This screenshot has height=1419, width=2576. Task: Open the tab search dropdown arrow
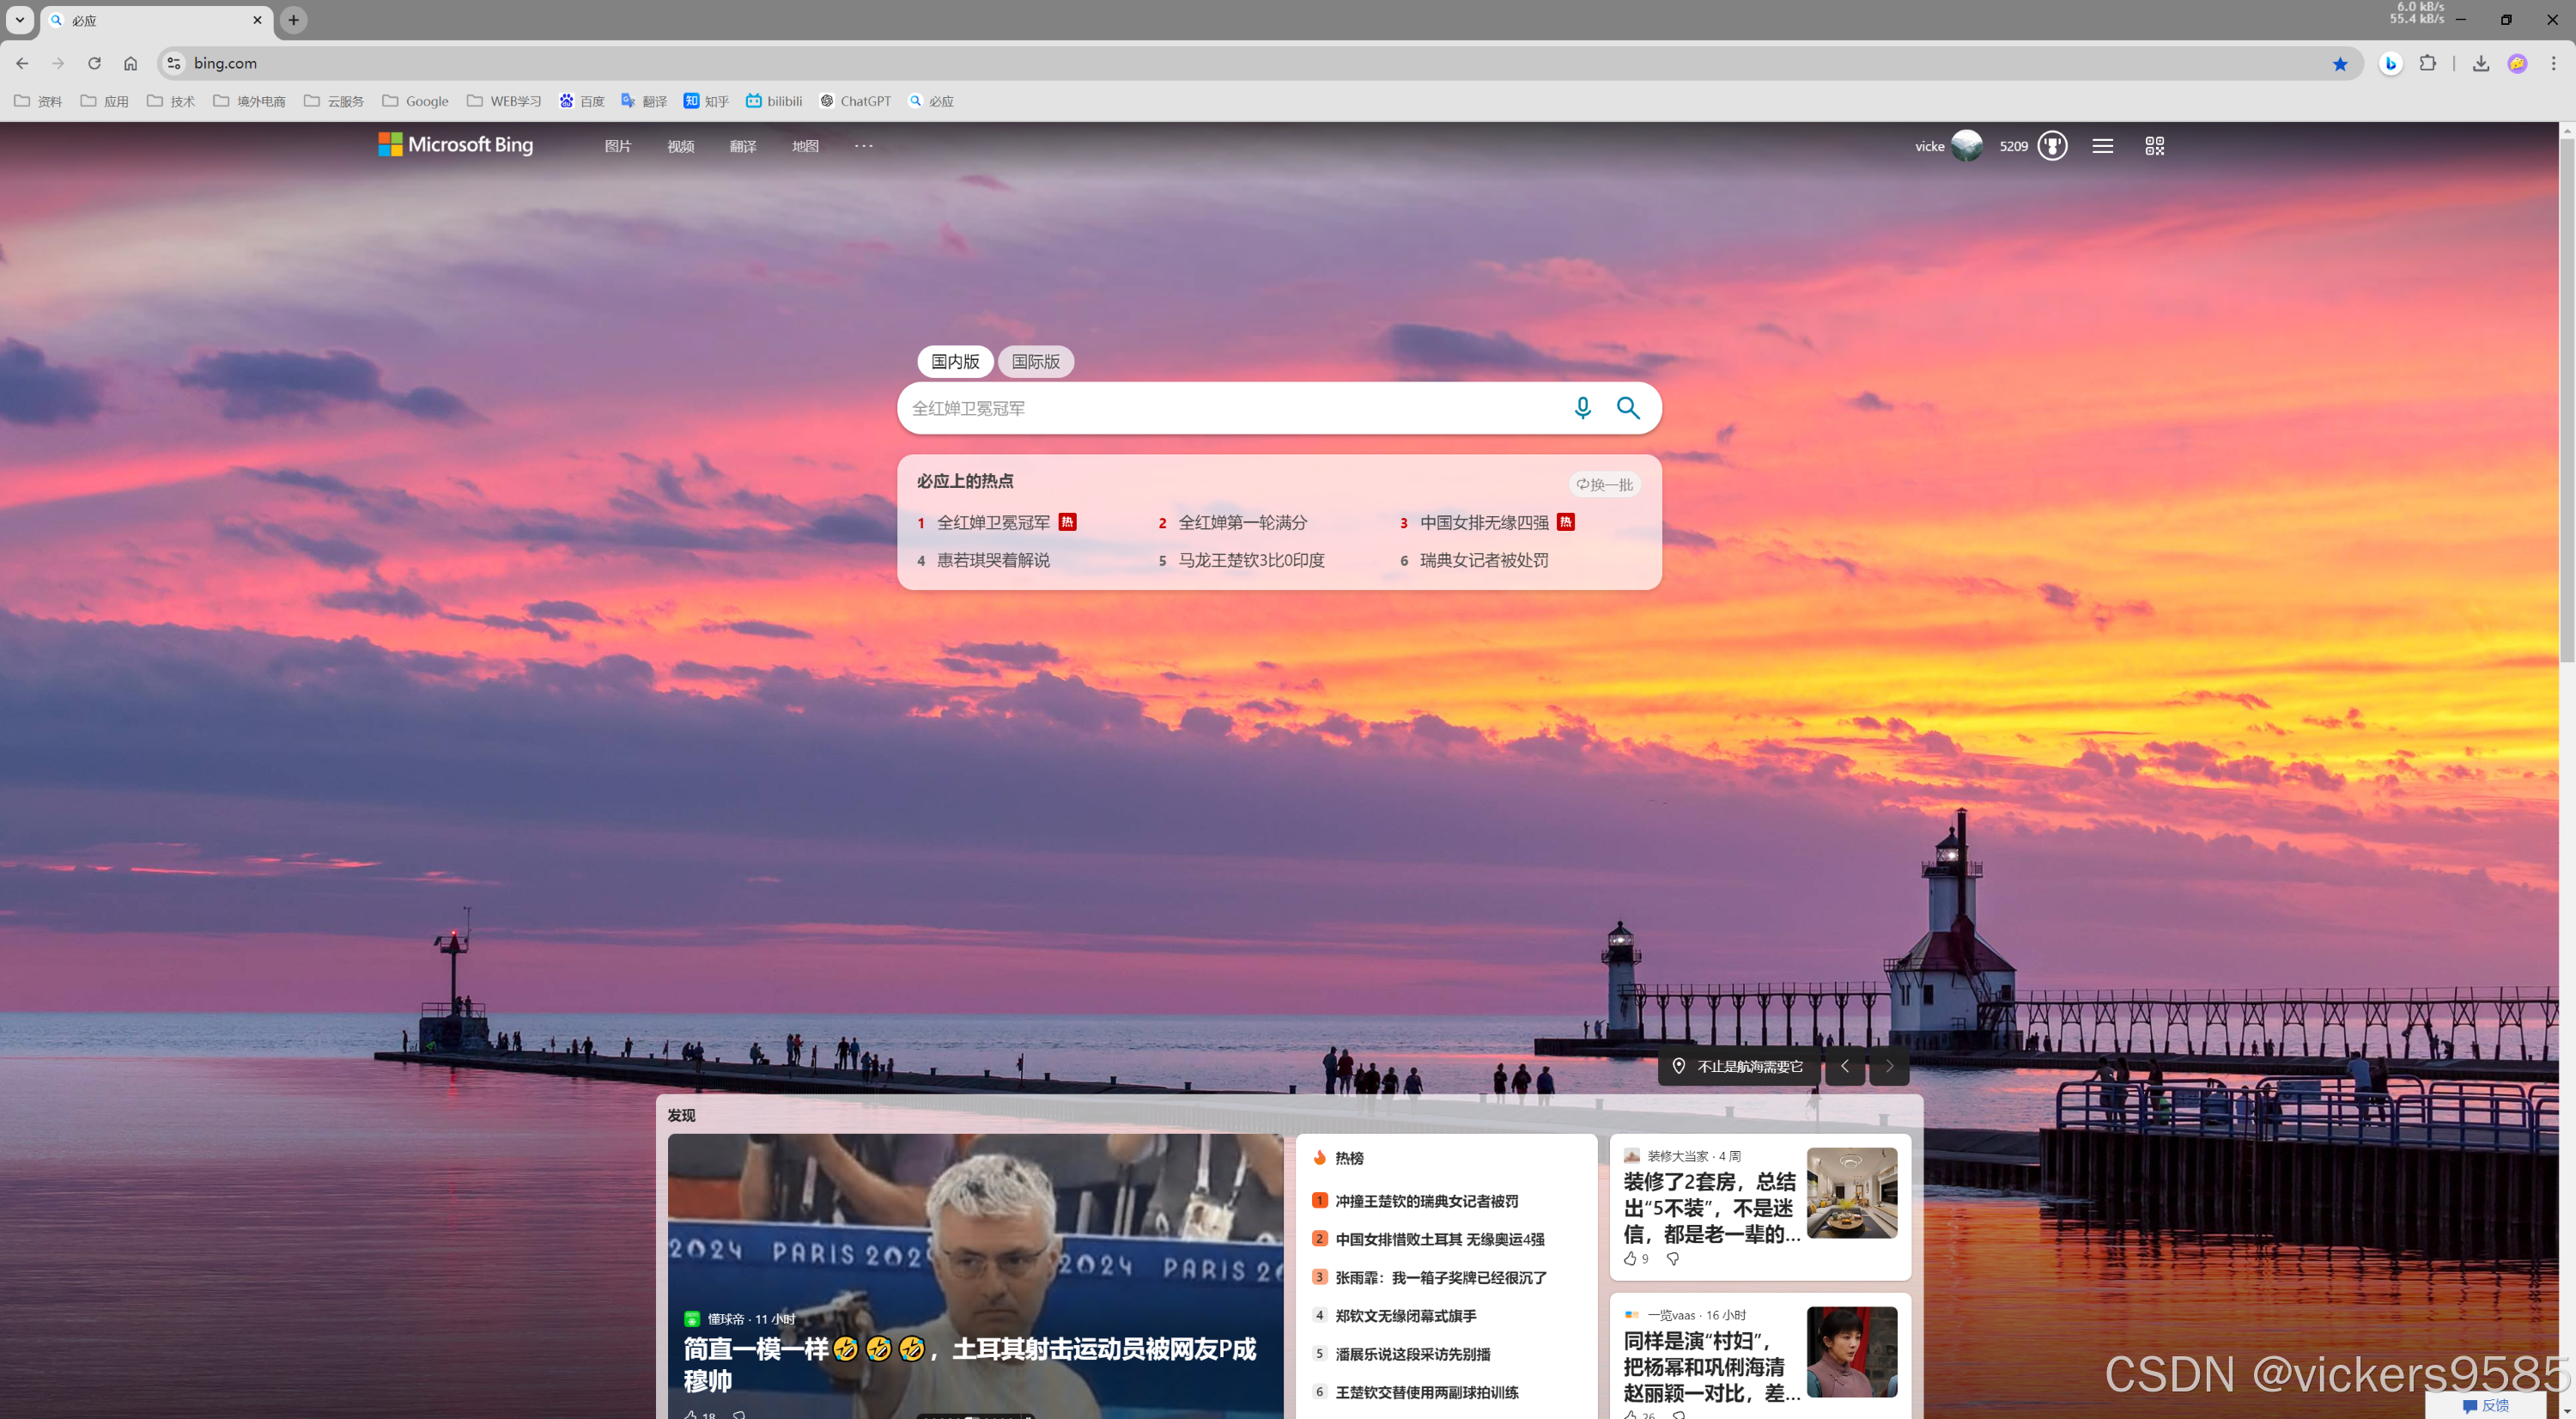19,20
